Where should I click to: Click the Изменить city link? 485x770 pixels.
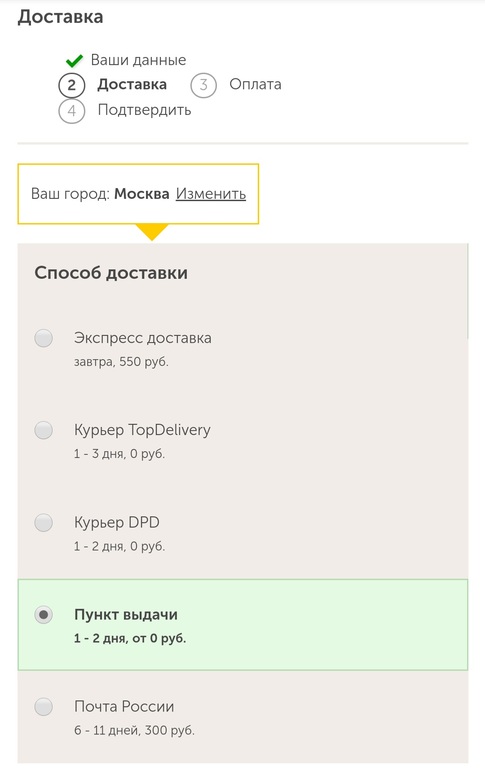(211, 193)
